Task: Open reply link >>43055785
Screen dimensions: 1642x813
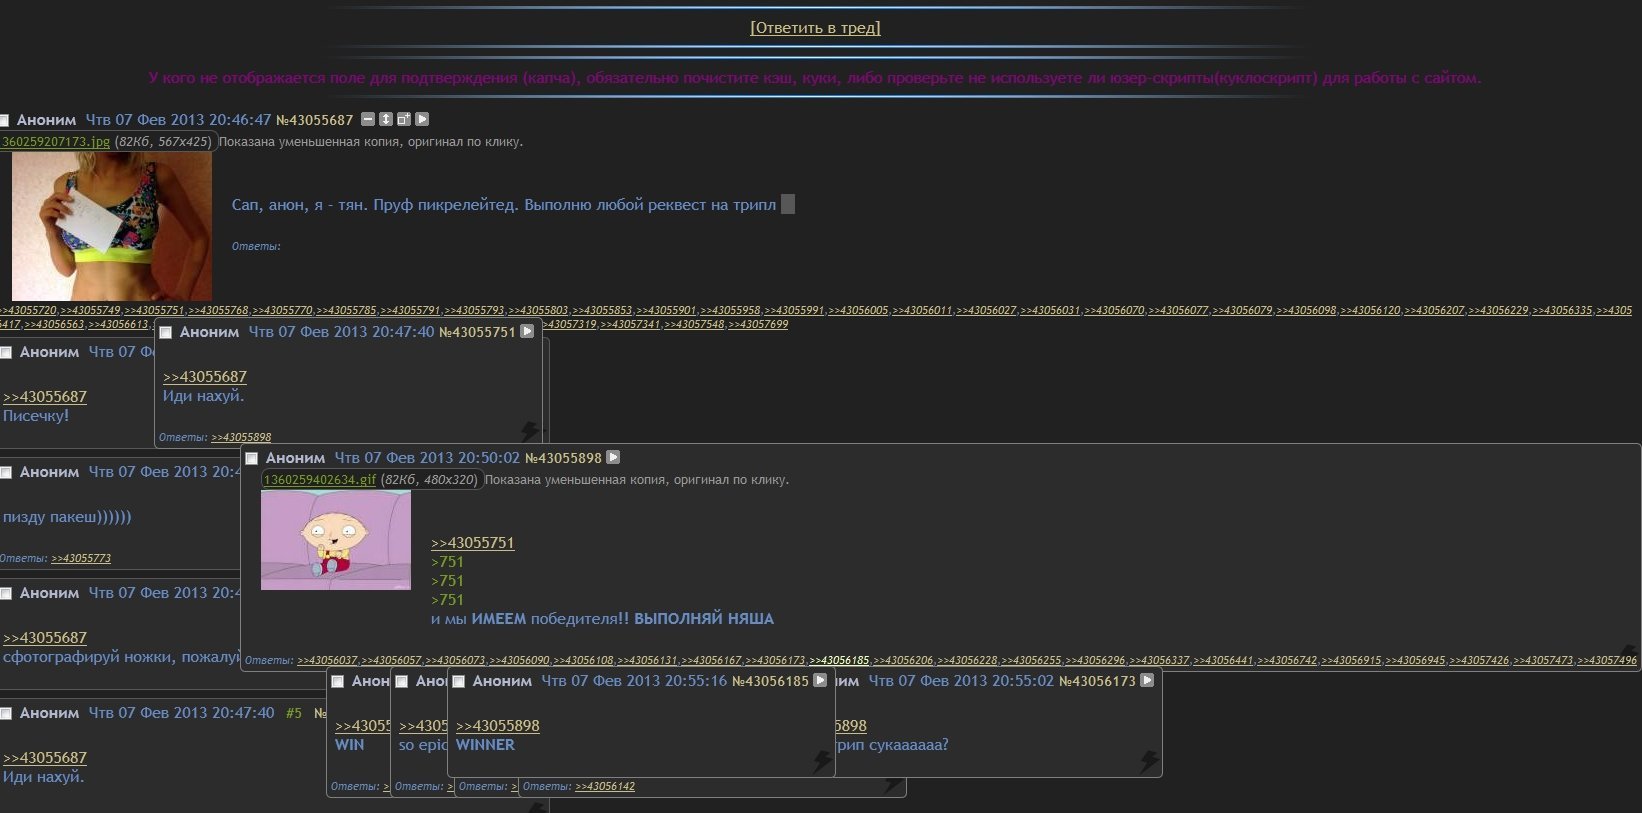Action: click(346, 311)
